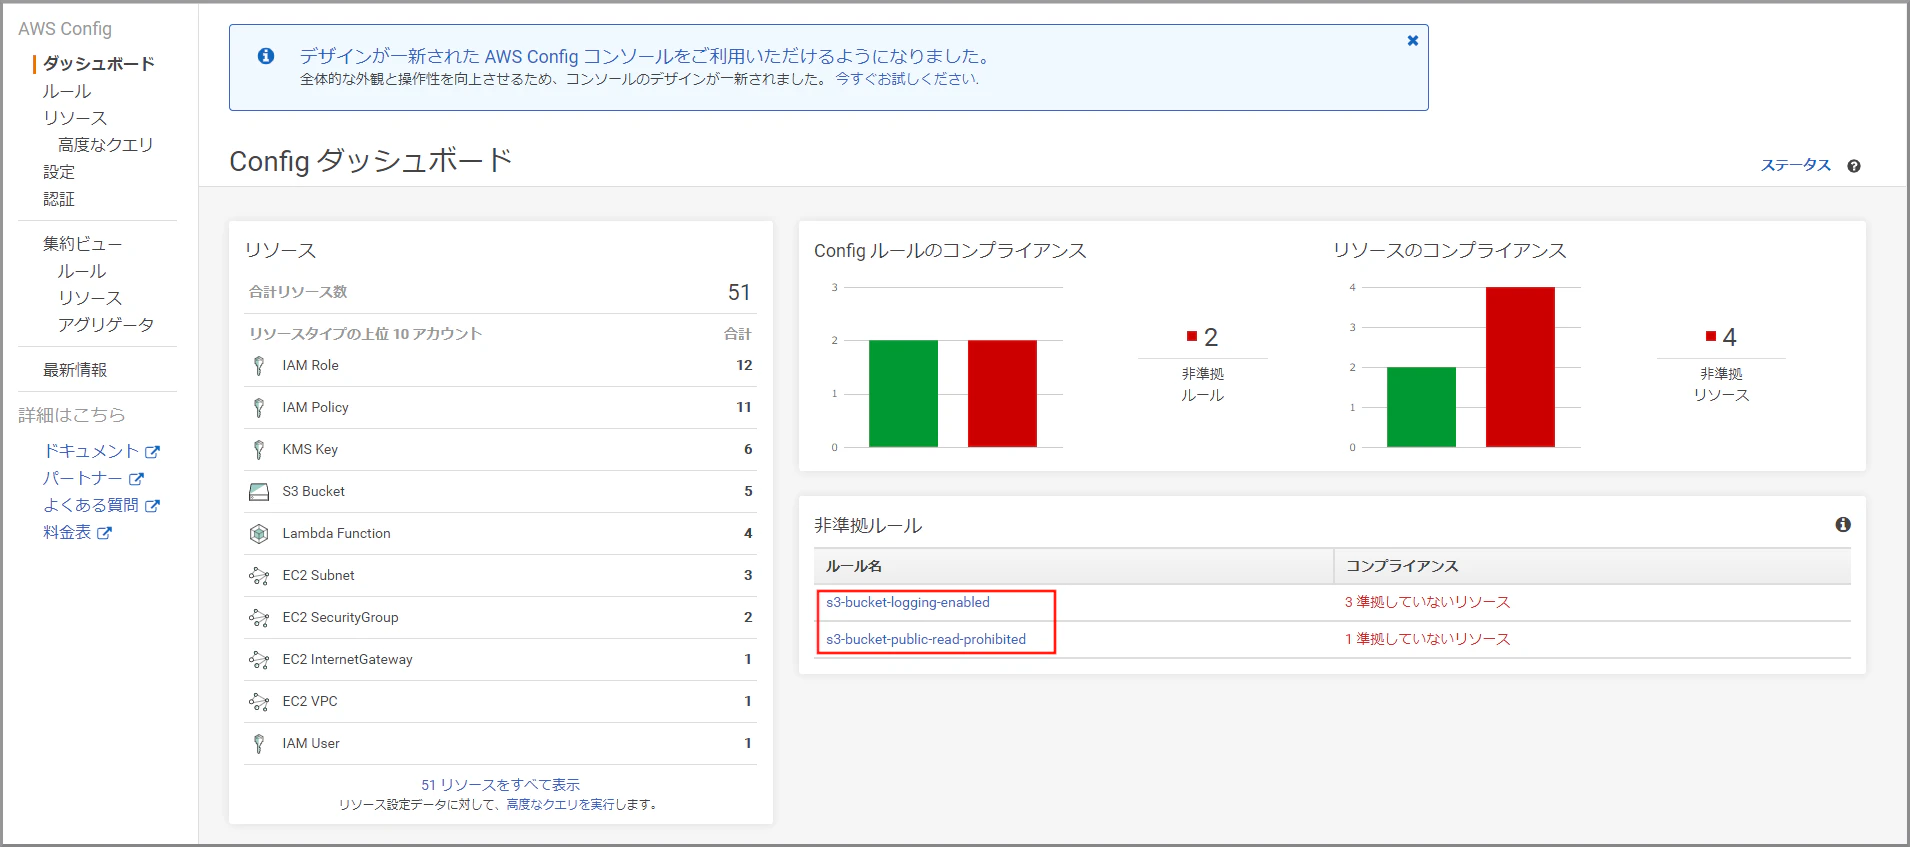Click 1 準拠していないリソース link
The height and width of the screenshot is (847, 1910).
pyautogui.click(x=1427, y=639)
